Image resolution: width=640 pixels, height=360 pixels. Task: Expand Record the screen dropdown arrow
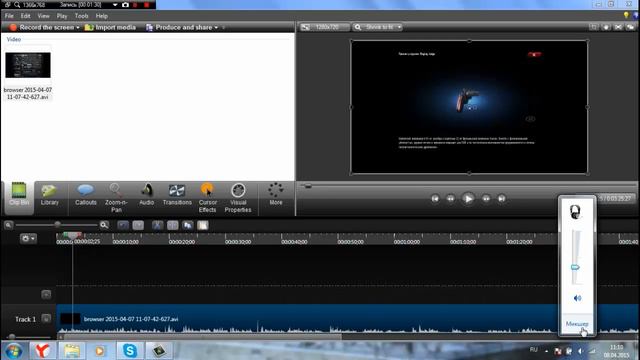click(78, 27)
